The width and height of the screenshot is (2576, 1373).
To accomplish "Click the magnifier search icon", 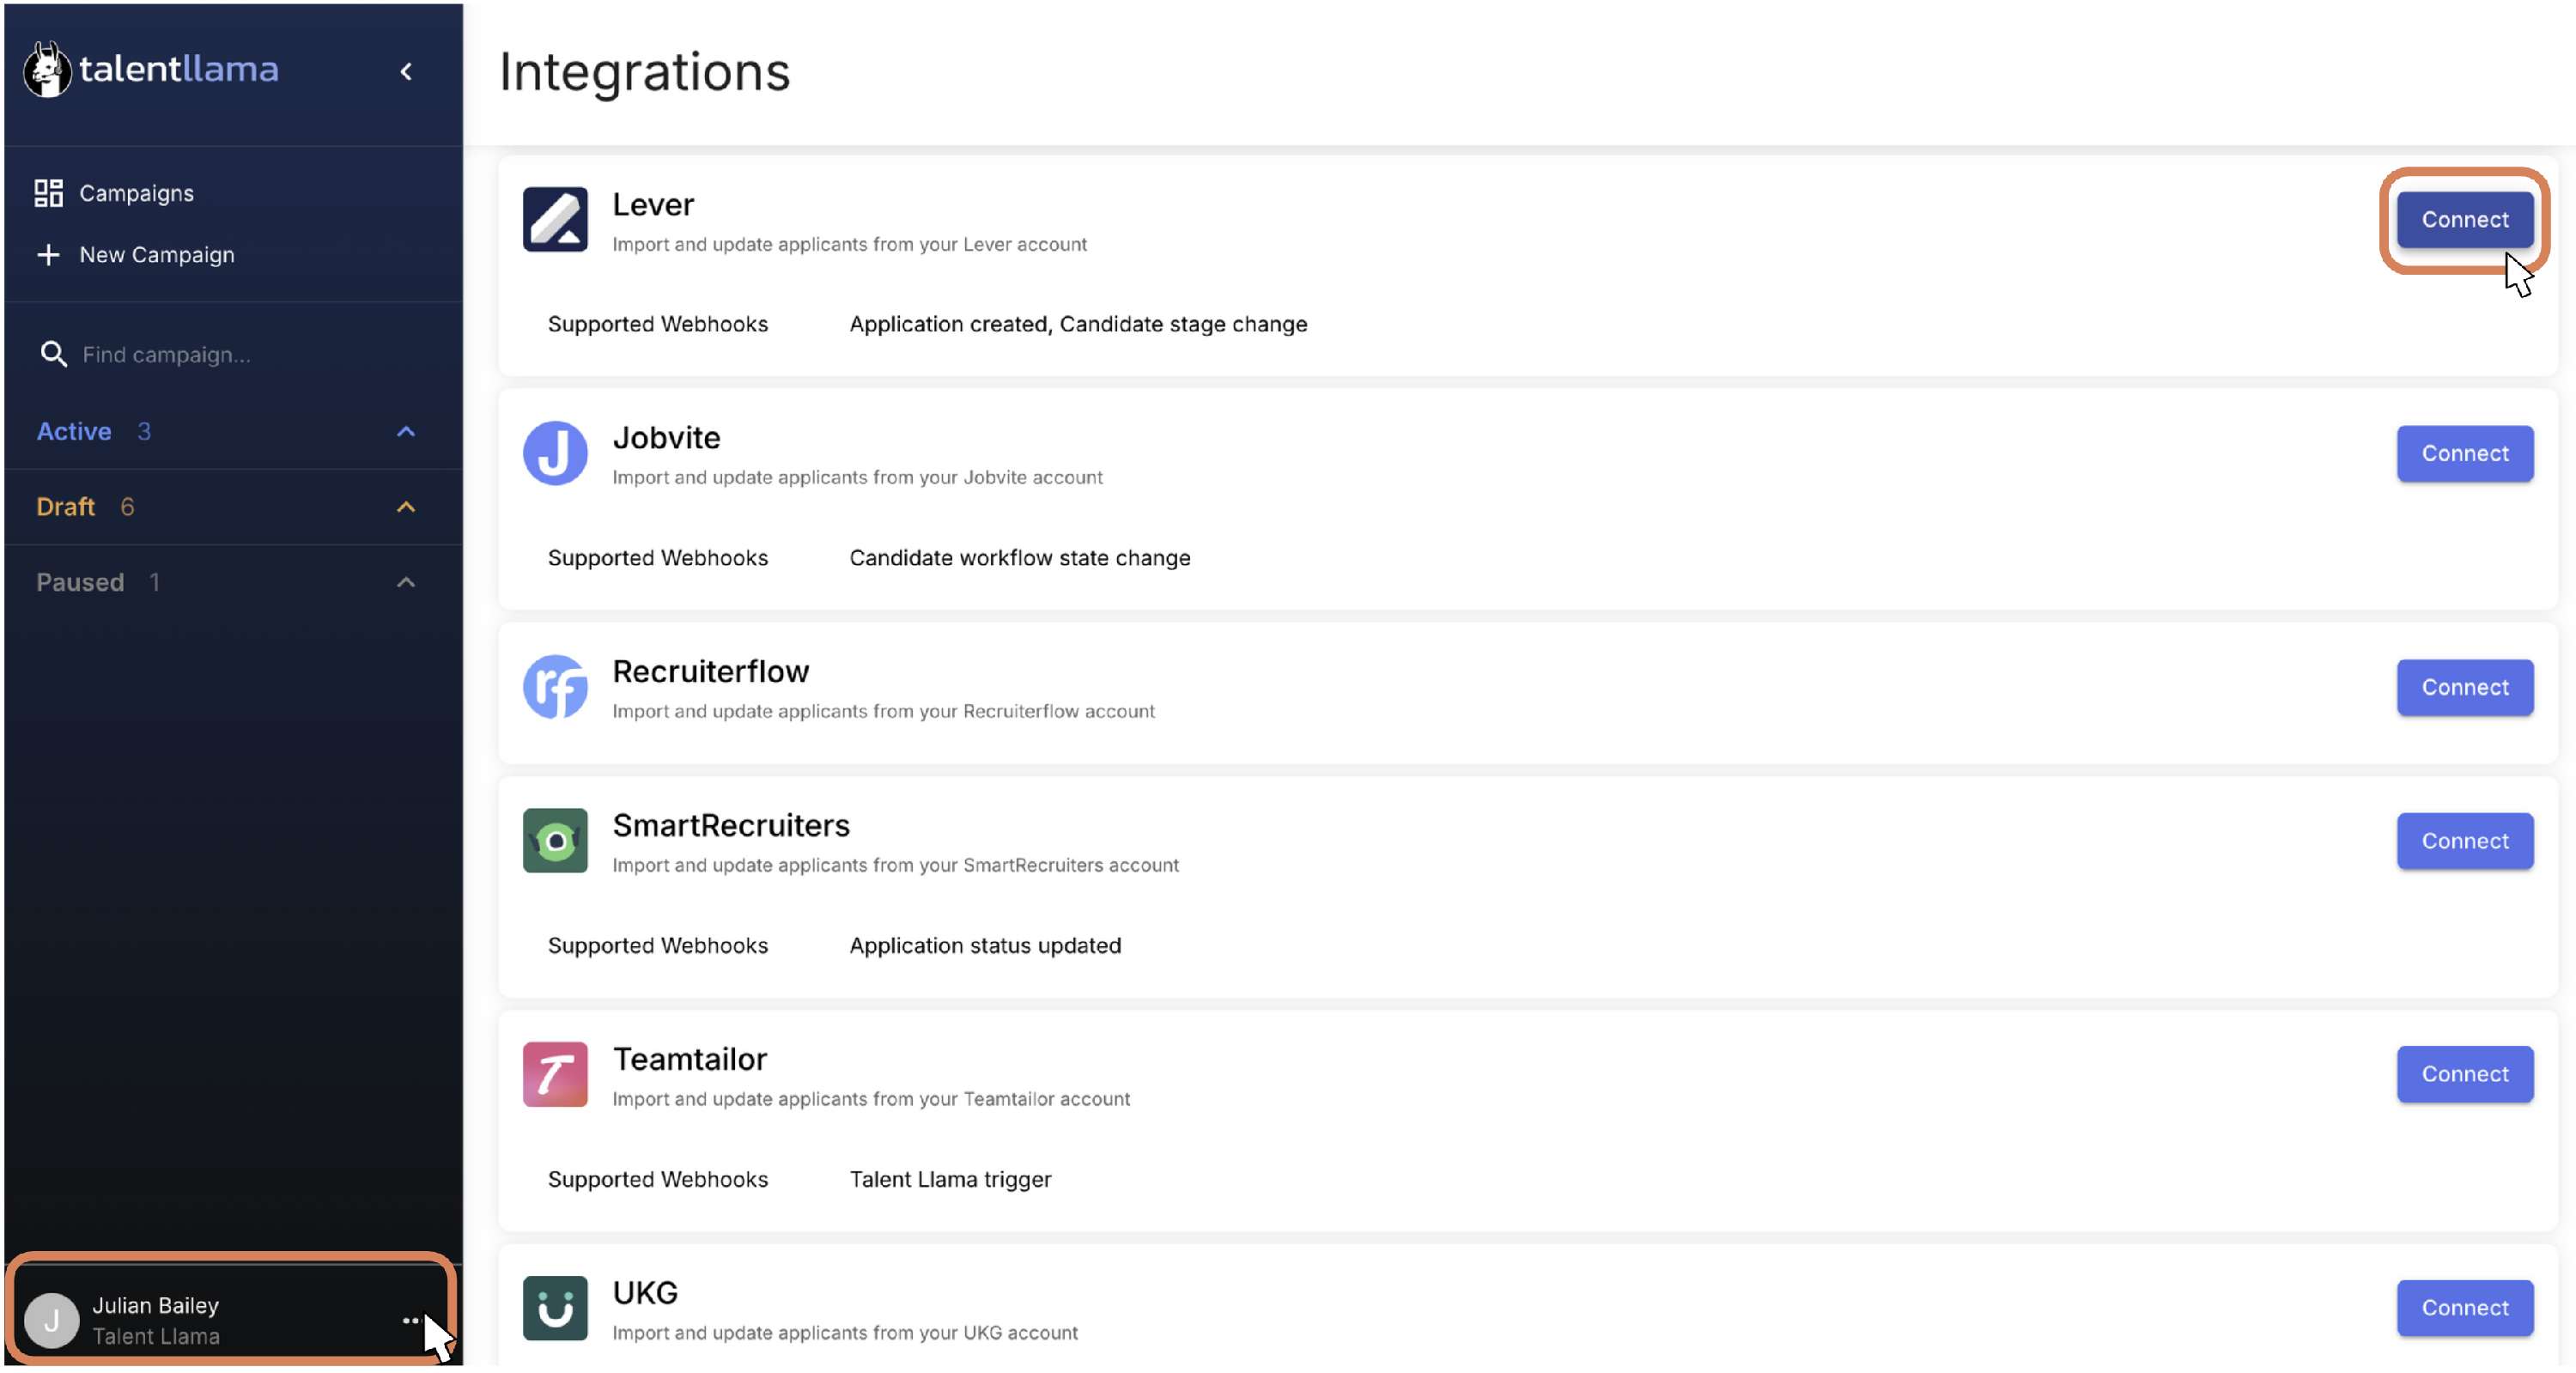I will coord(53,354).
